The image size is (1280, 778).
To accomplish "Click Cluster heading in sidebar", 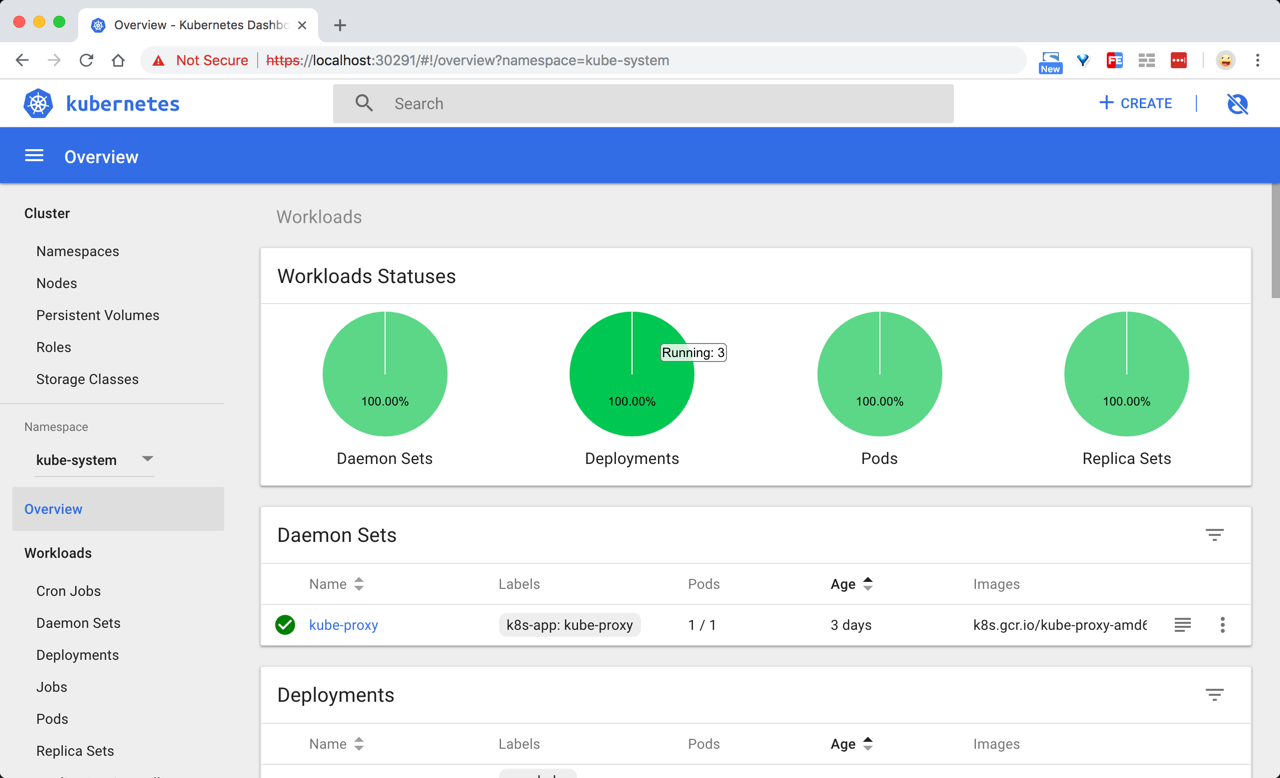I will tap(47, 213).
